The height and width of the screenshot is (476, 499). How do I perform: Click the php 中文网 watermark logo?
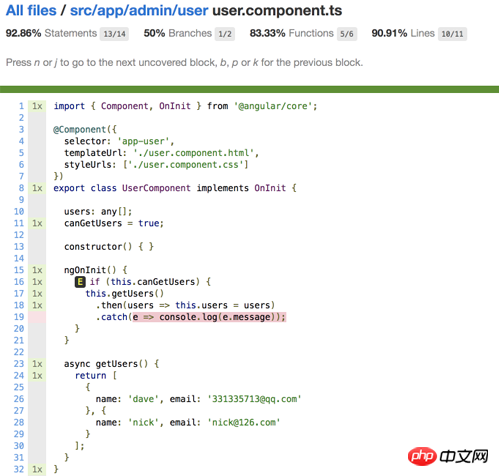click(x=448, y=456)
